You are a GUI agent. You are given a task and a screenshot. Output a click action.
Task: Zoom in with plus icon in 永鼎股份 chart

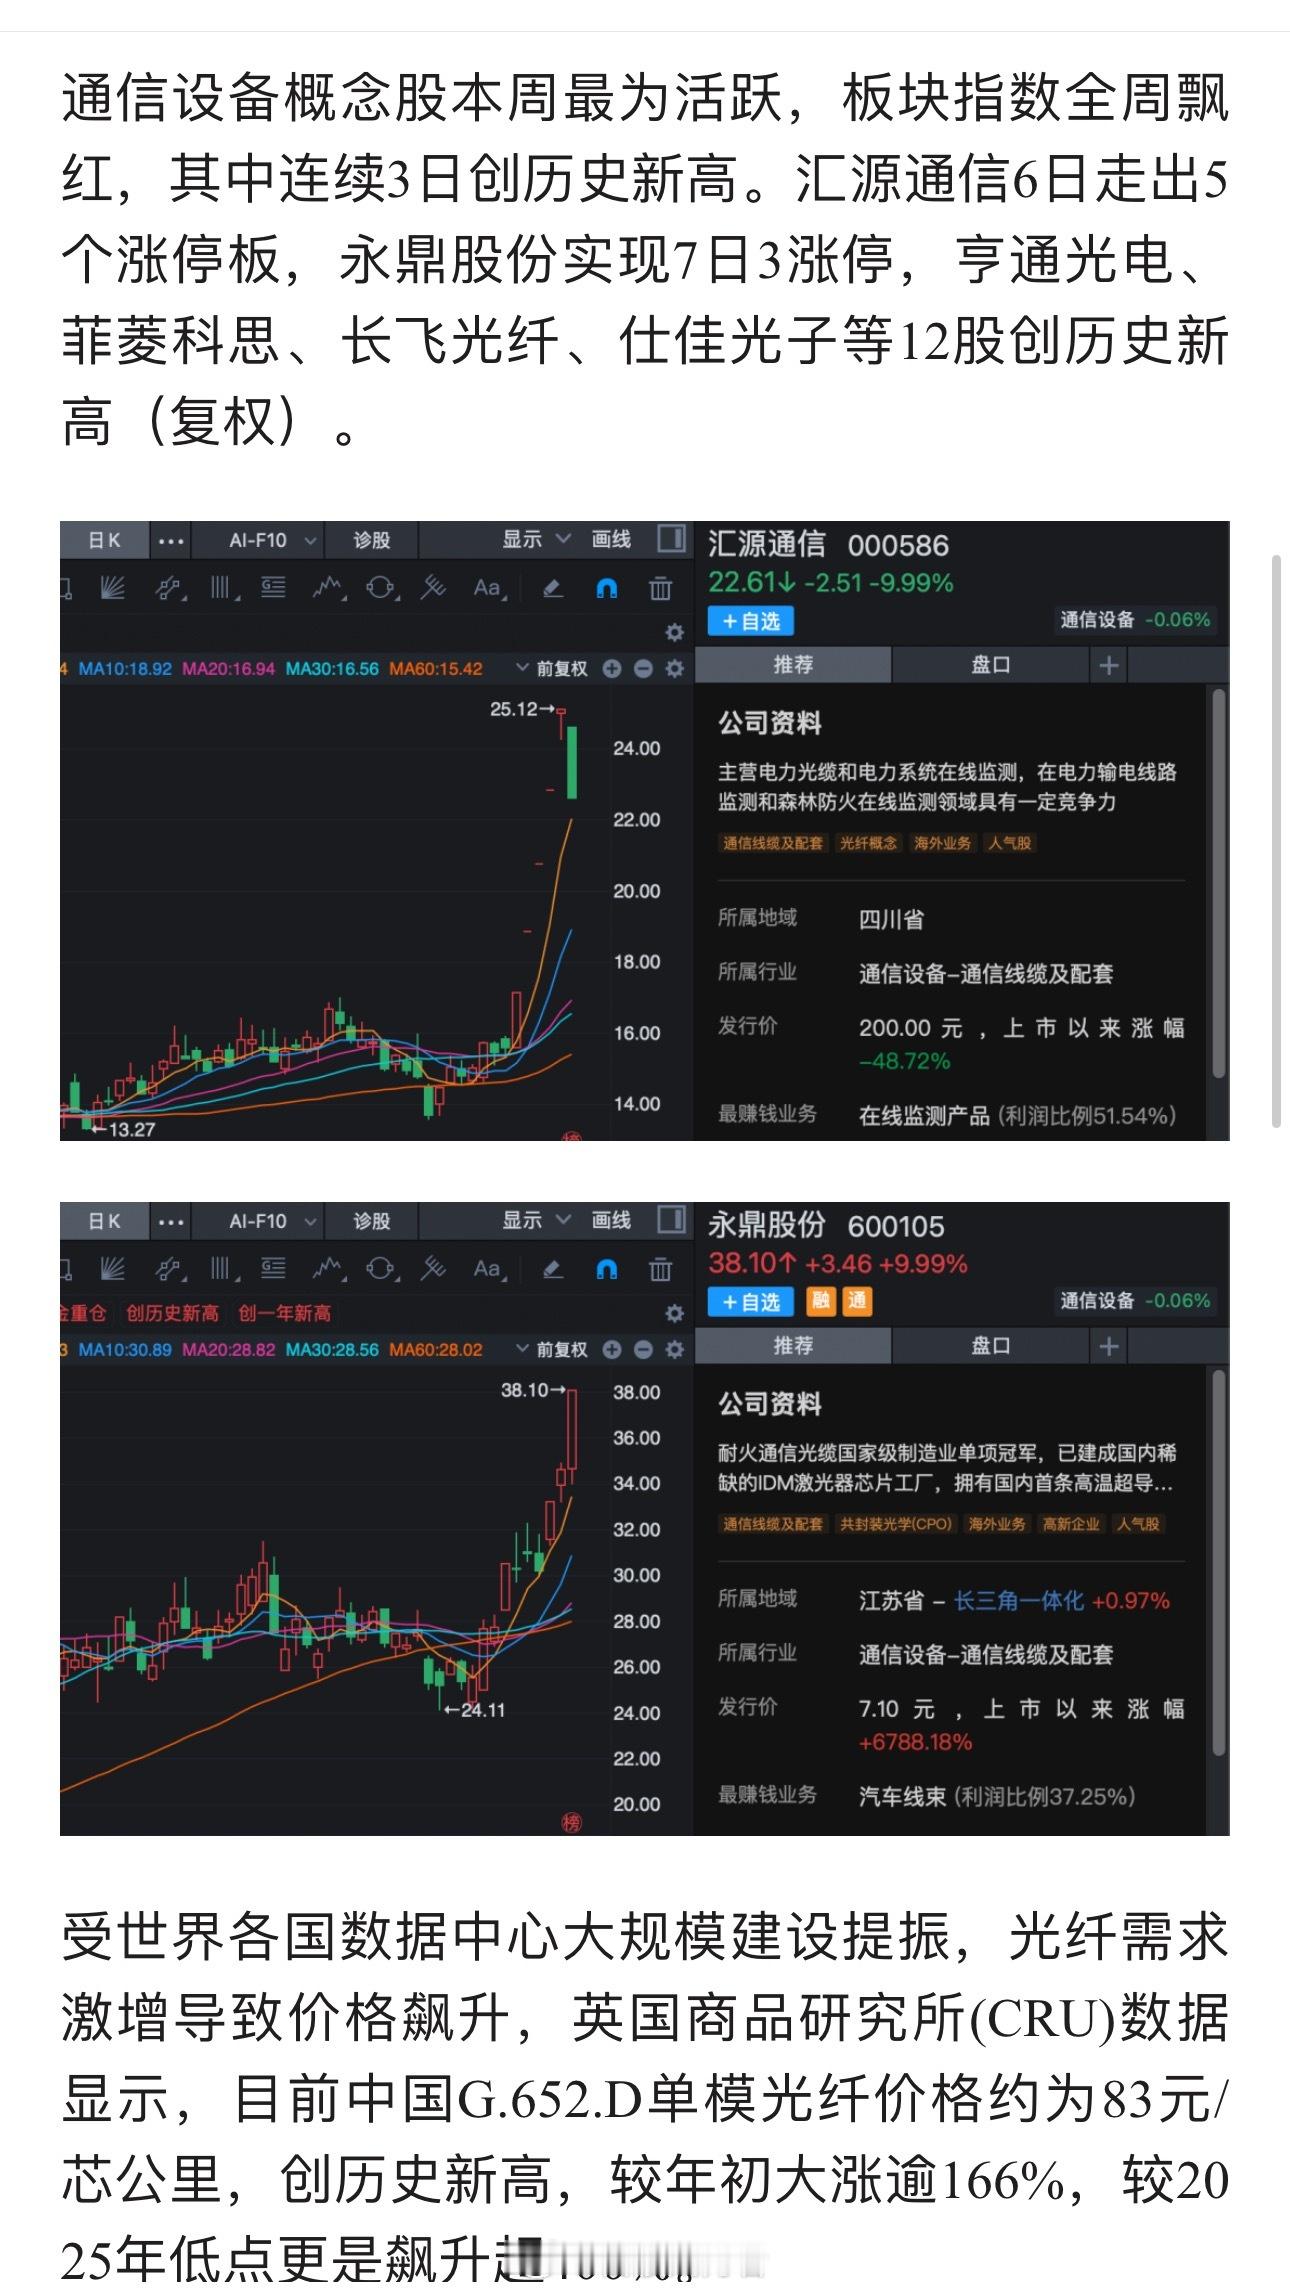[x=612, y=1350]
